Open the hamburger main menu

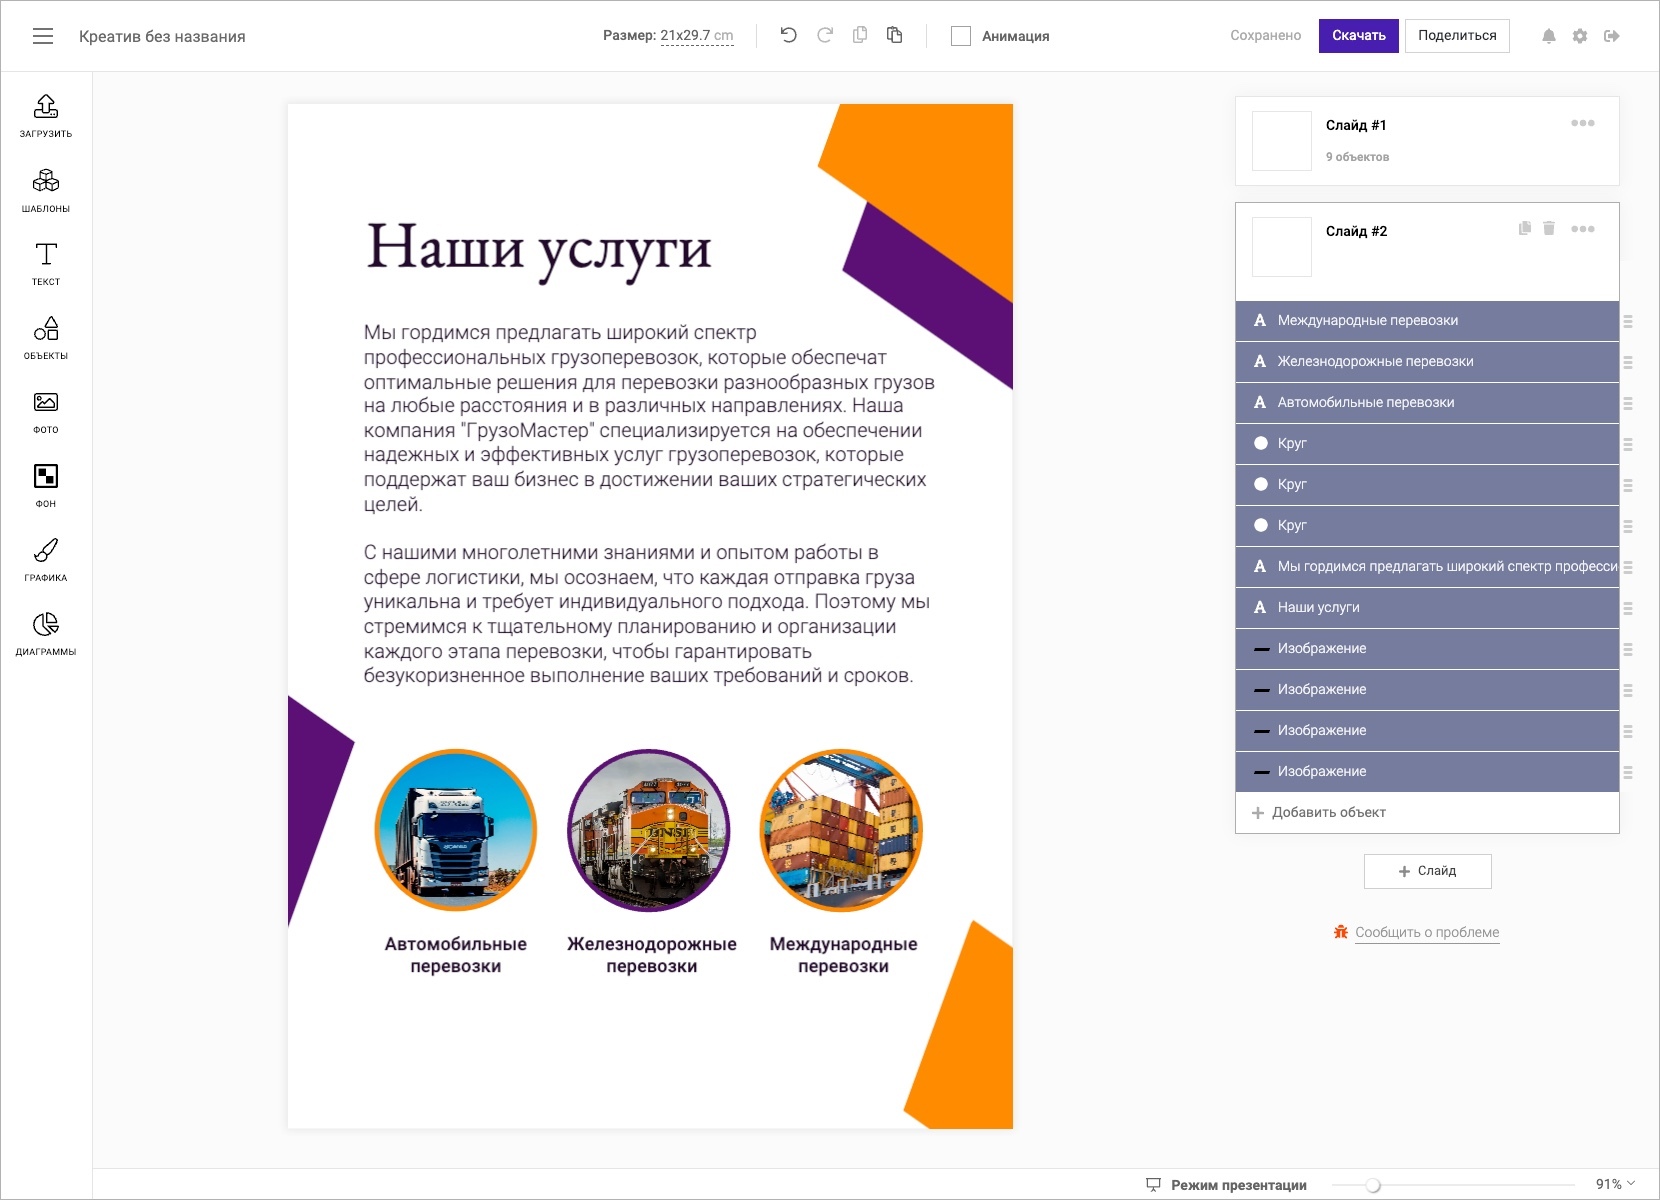click(x=43, y=36)
